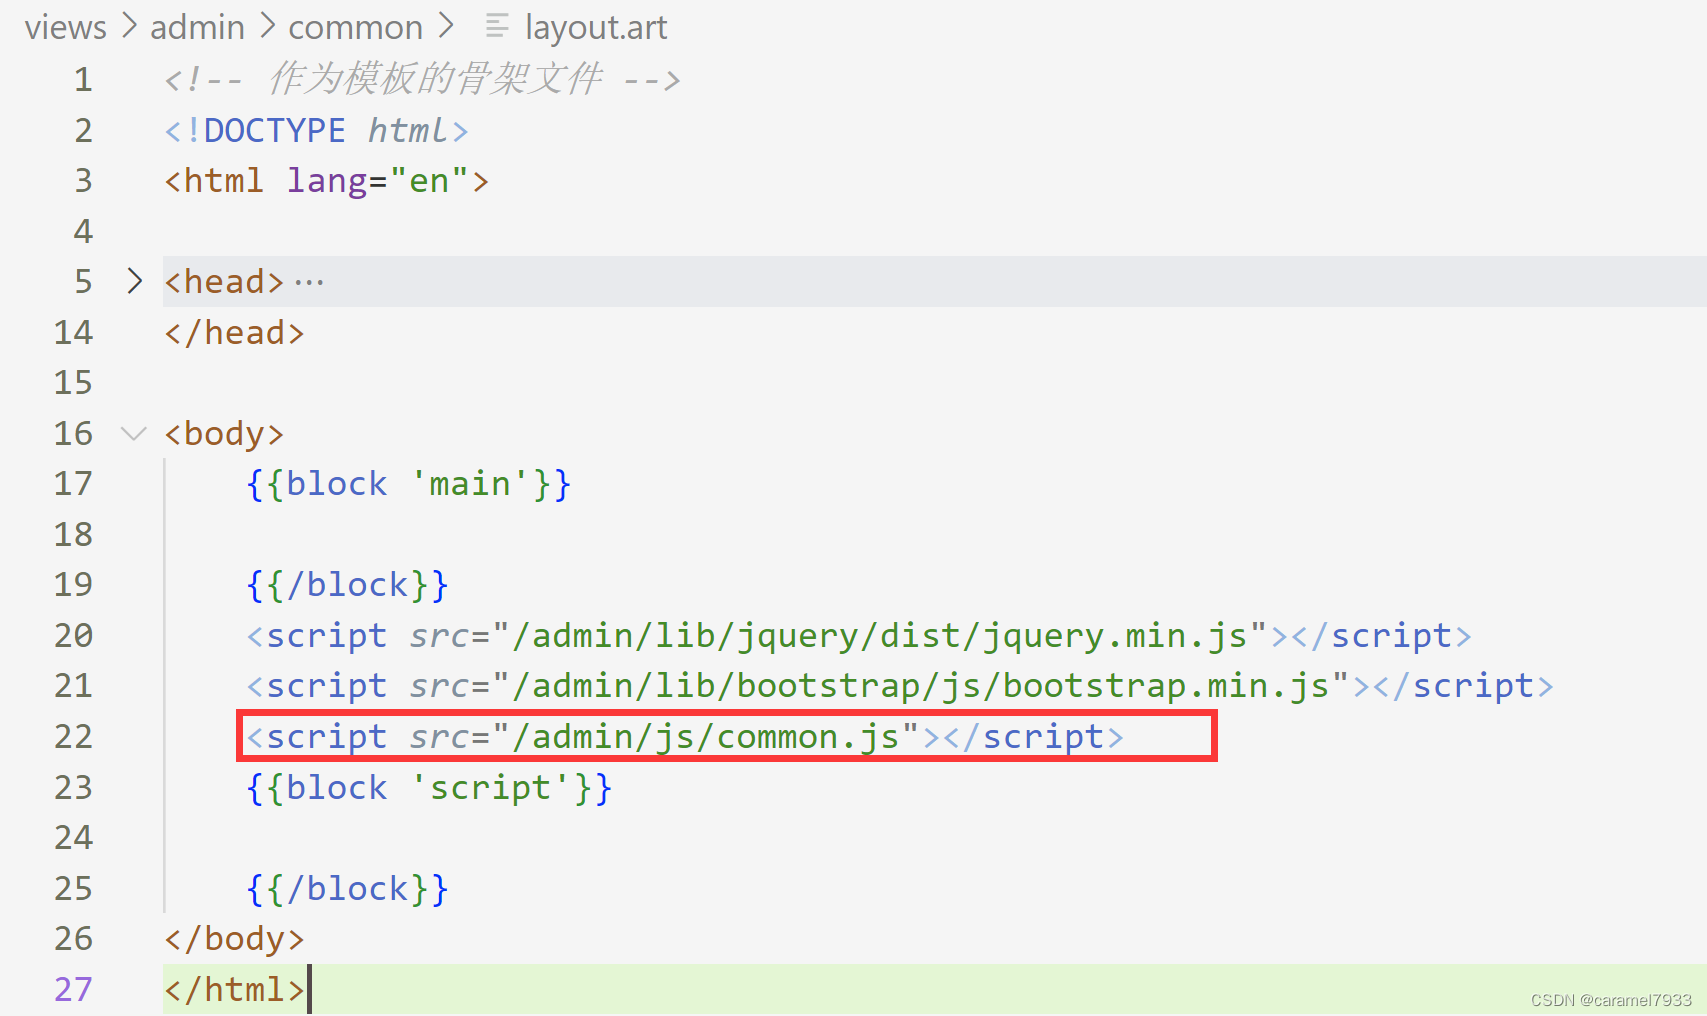
Task: Click the 'common' breadcrumb segment
Action: pyautogui.click(x=355, y=28)
